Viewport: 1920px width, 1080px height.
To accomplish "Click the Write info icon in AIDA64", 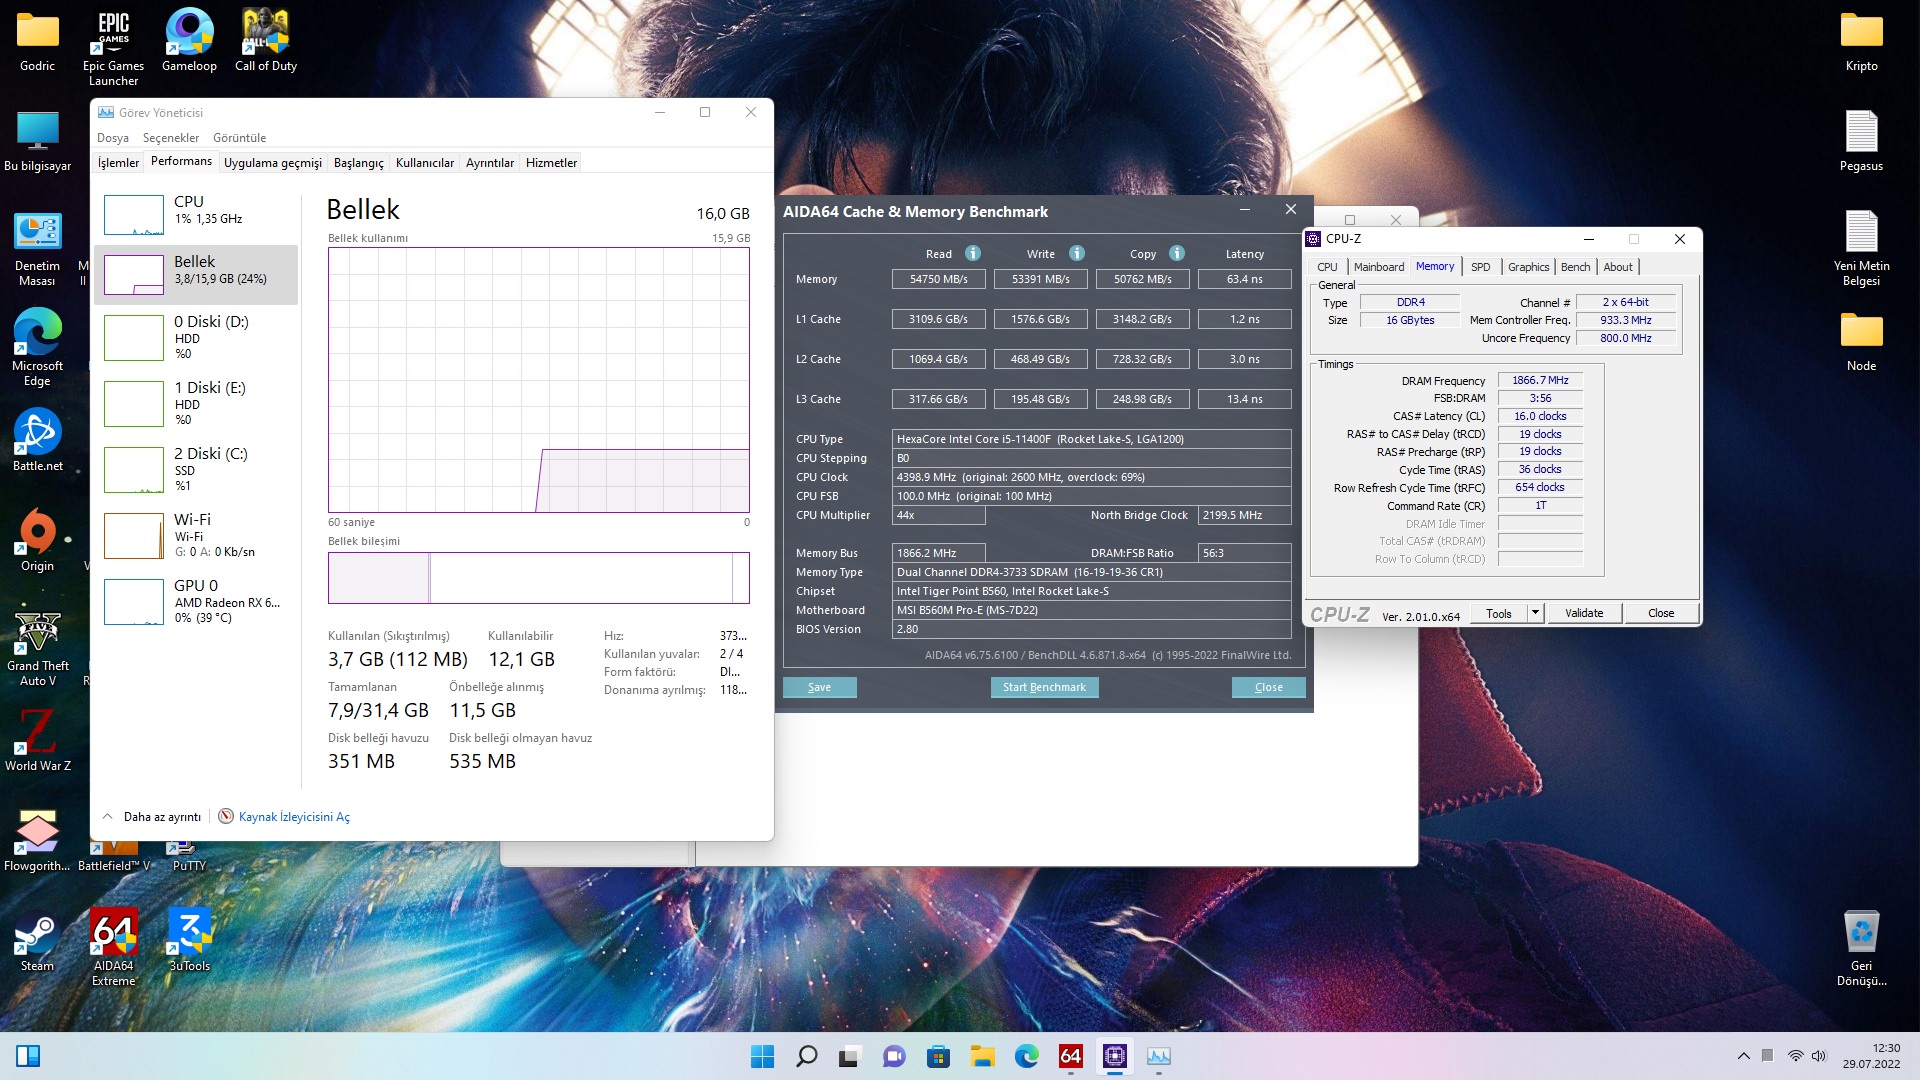I will (x=1076, y=253).
